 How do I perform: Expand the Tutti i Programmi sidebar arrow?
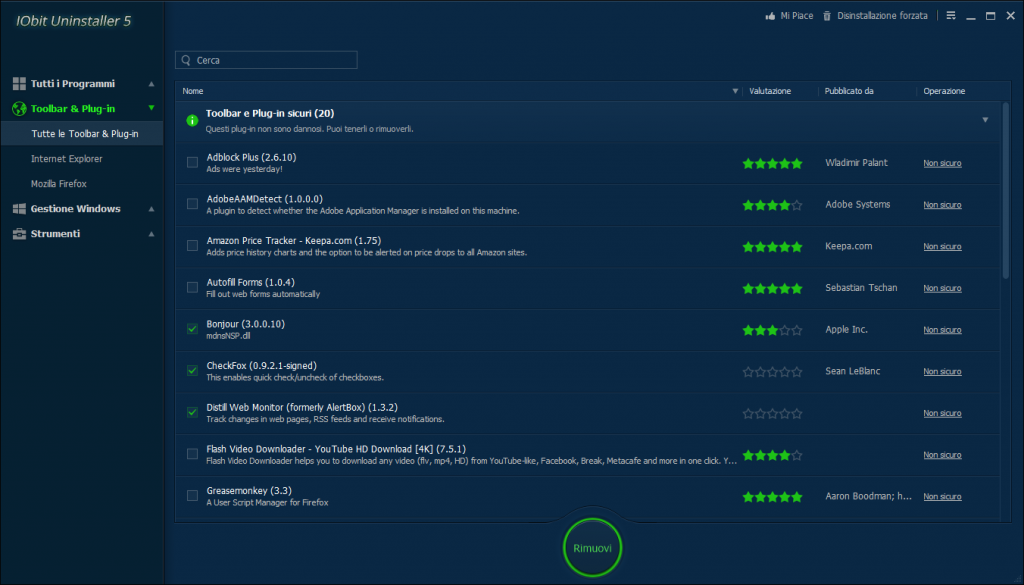click(x=151, y=84)
